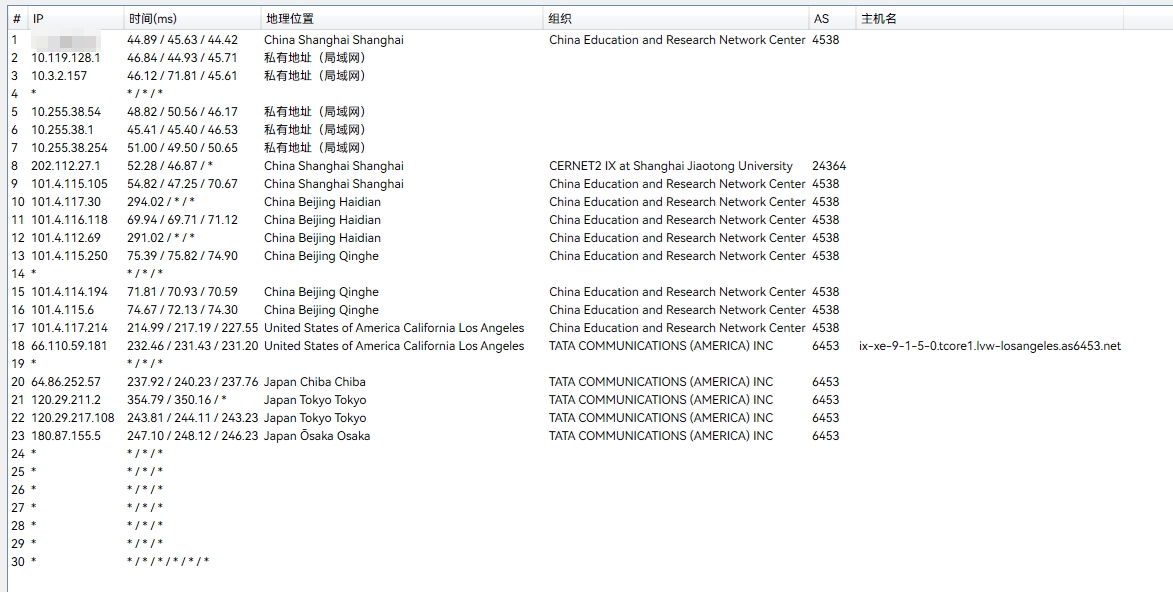This screenshot has width=1173, height=592.
Task: Click the 时间(ms) column header
Action: [152, 19]
